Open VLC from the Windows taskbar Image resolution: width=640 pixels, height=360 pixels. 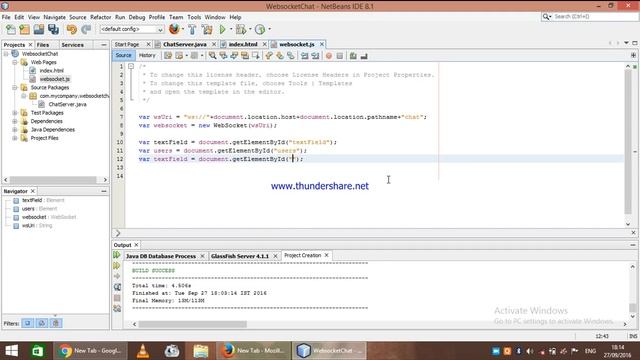143,351
